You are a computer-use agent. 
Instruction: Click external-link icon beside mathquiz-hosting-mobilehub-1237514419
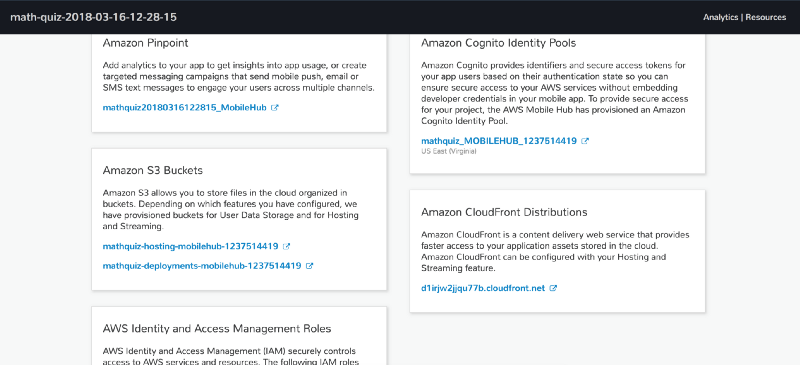(x=286, y=246)
